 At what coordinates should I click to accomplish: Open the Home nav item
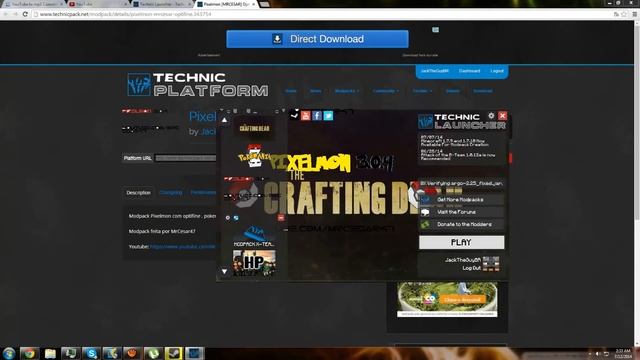tap(291, 91)
